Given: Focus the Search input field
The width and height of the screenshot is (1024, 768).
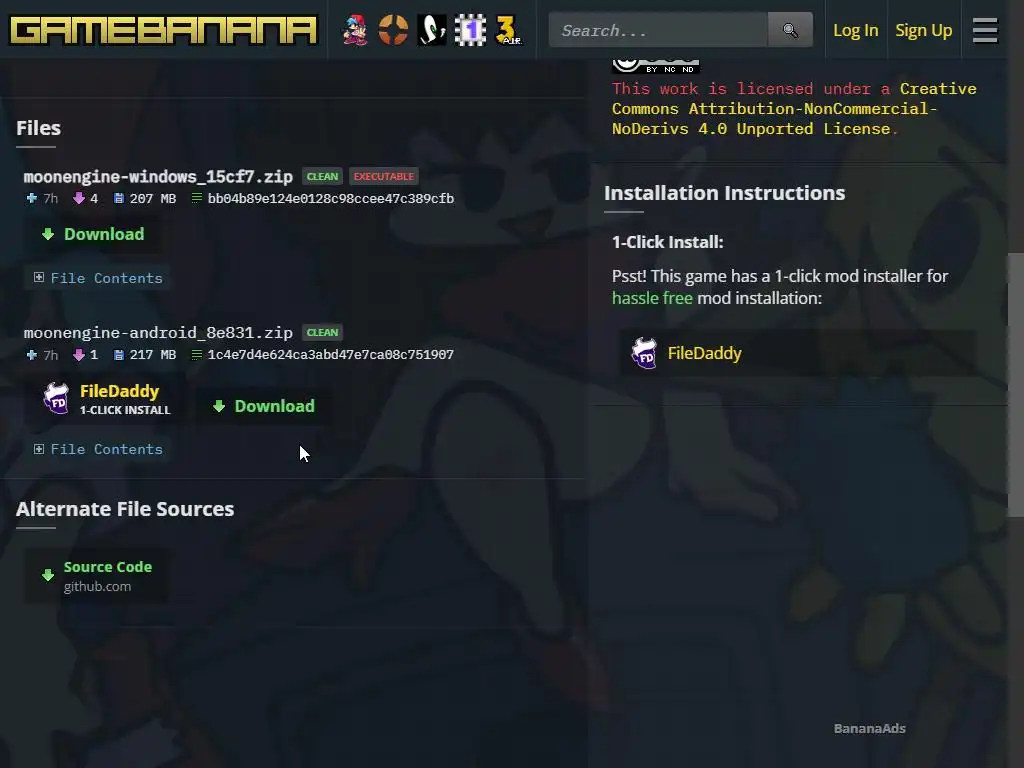Looking at the screenshot, I should [658, 30].
